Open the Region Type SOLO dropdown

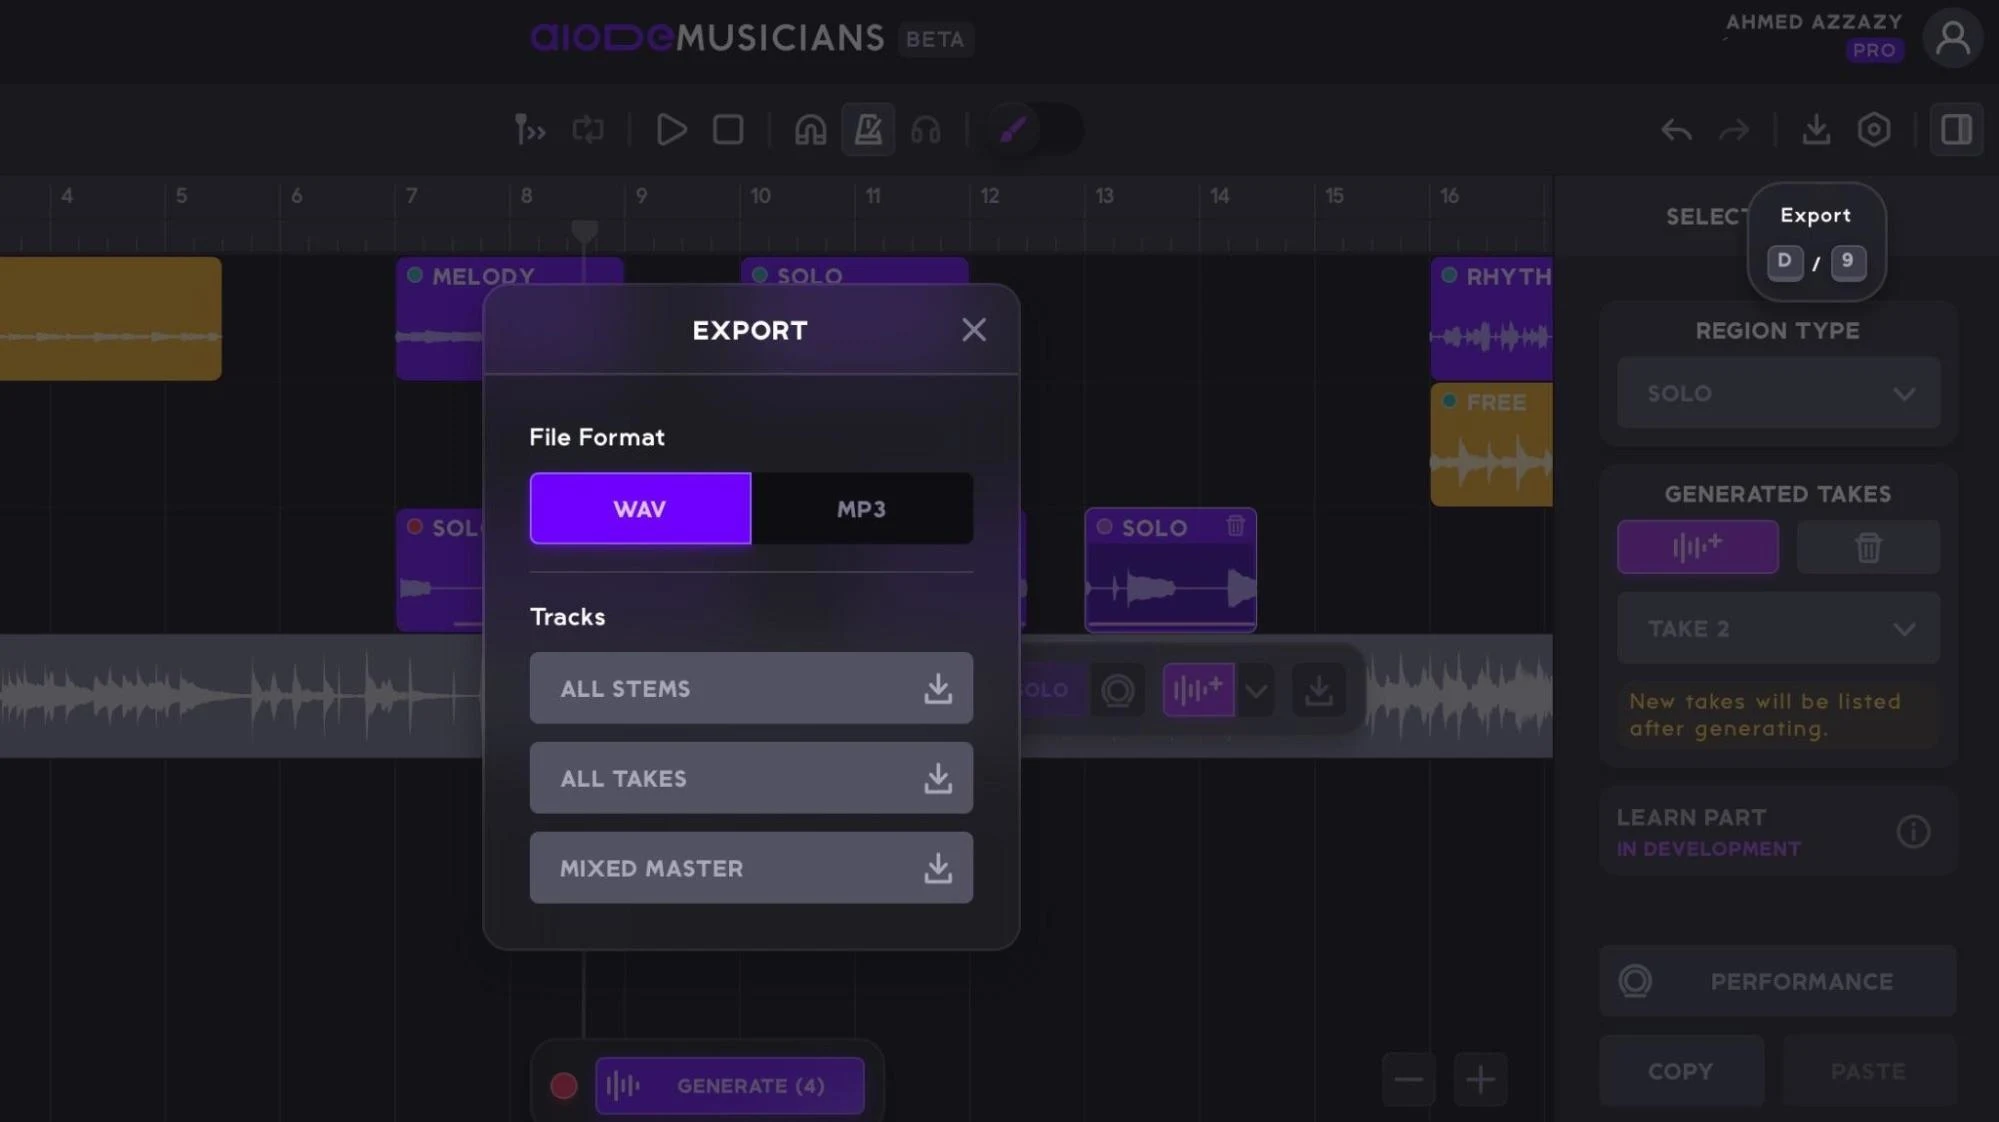[1778, 393]
